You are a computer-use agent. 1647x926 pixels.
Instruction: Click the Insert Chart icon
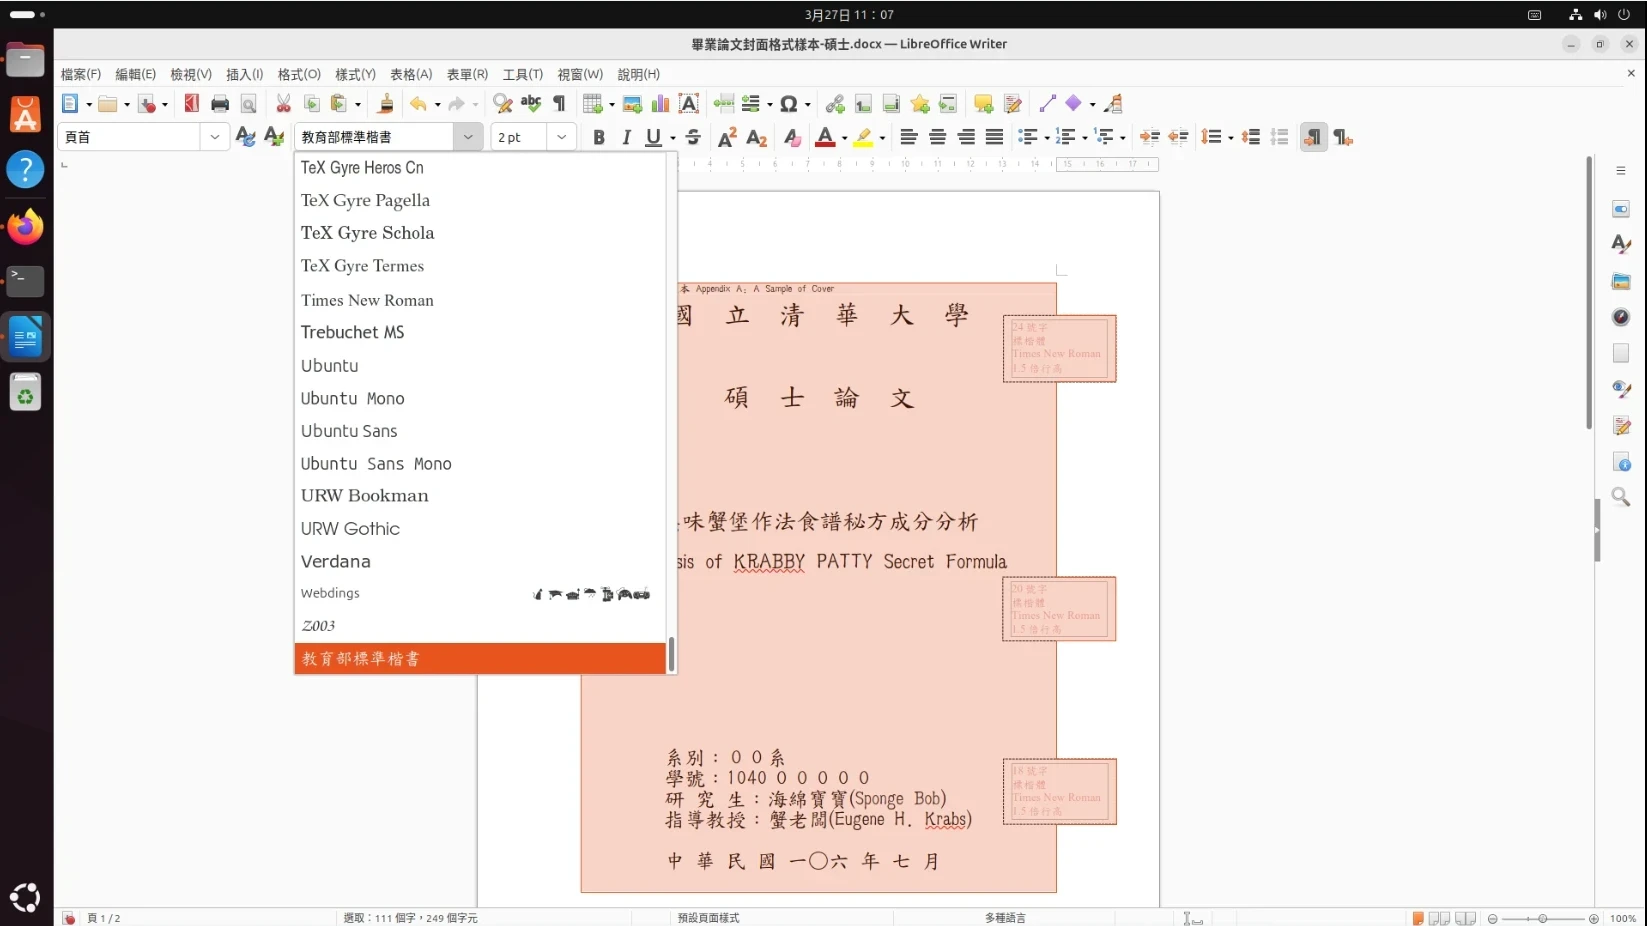(660, 104)
